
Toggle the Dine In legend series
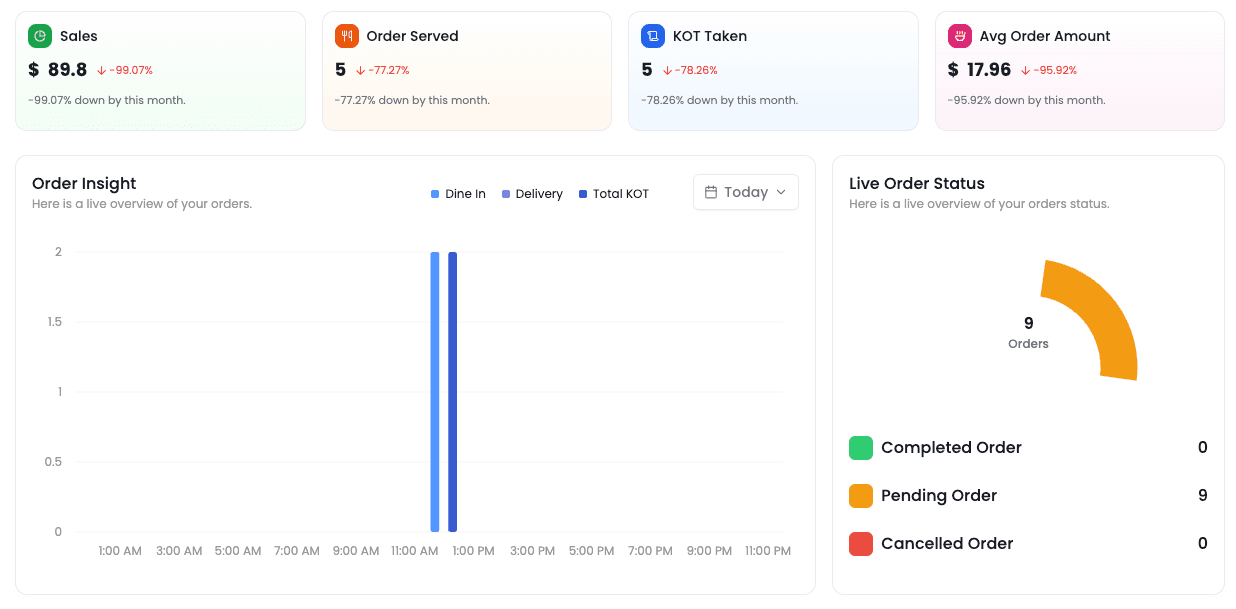(458, 194)
